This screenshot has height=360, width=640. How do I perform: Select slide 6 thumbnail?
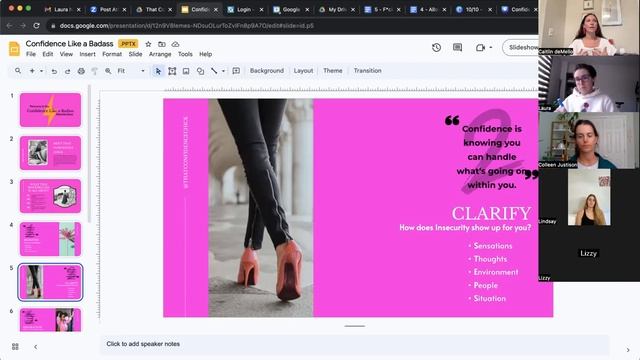(50, 320)
